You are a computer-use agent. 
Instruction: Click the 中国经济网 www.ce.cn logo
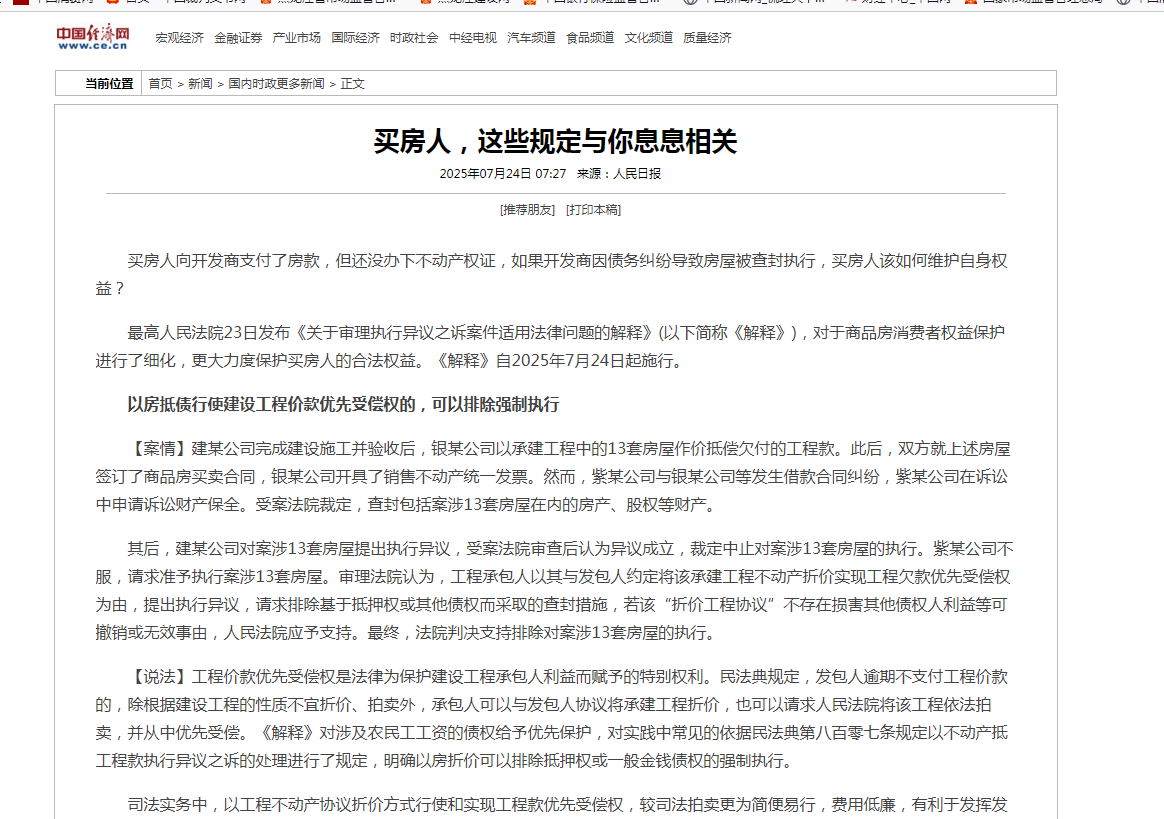coord(94,37)
